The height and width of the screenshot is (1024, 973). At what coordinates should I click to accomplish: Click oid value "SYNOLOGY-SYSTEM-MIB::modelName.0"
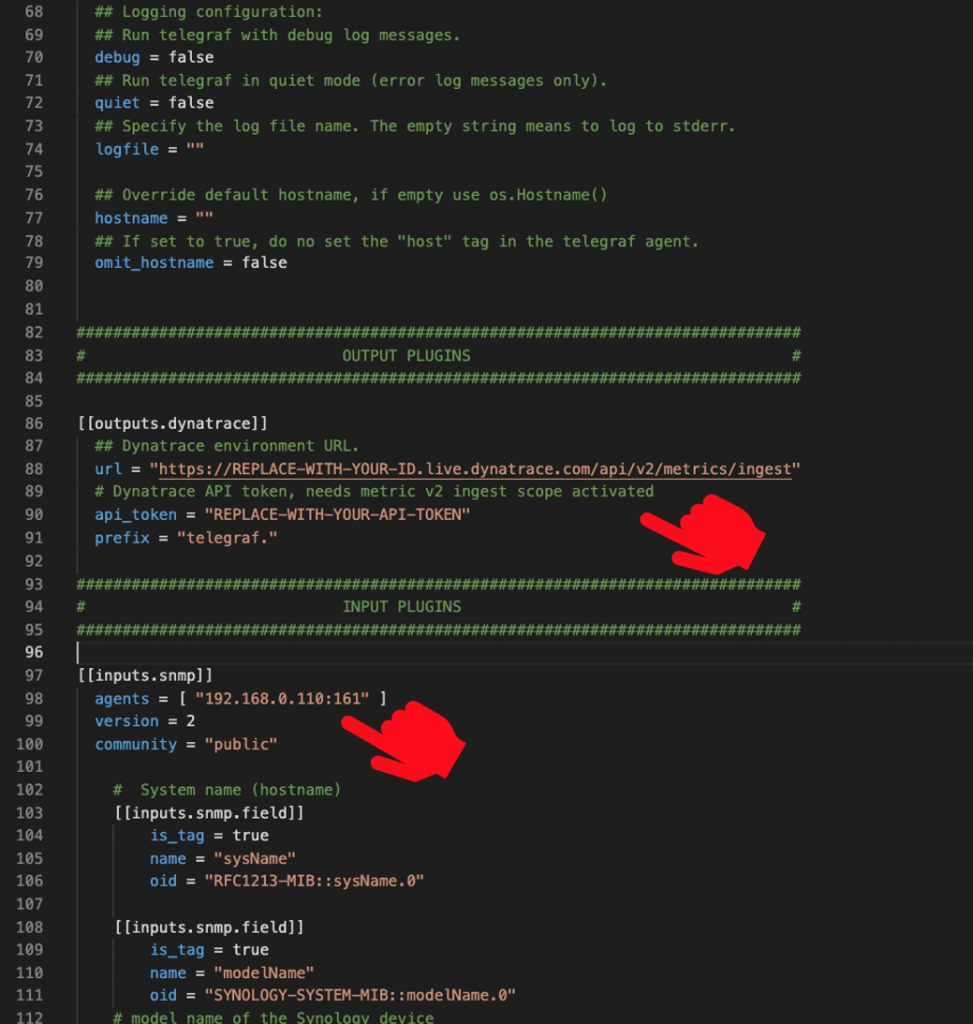(x=360, y=995)
